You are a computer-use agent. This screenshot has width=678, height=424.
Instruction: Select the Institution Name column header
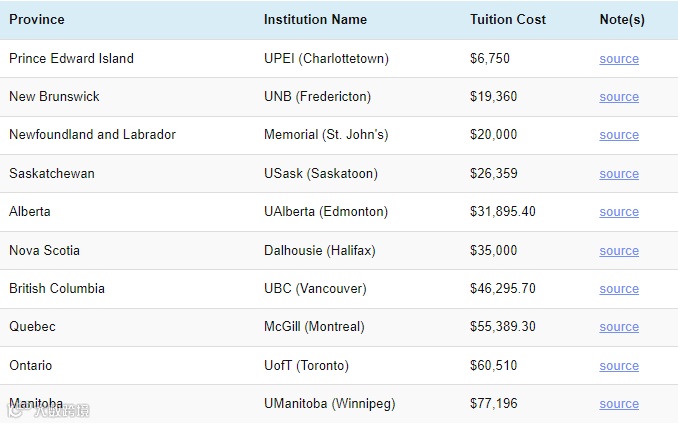pyautogui.click(x=315, y=19)
